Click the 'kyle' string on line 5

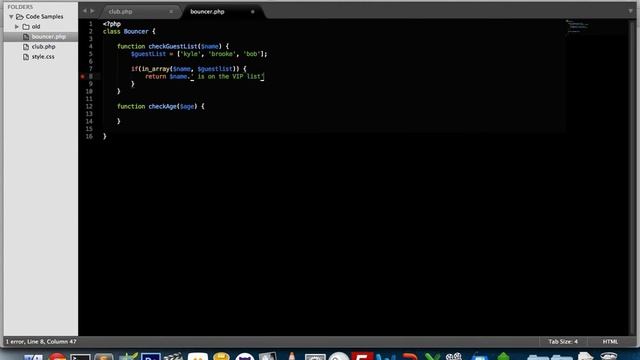(x=190, y=54)
